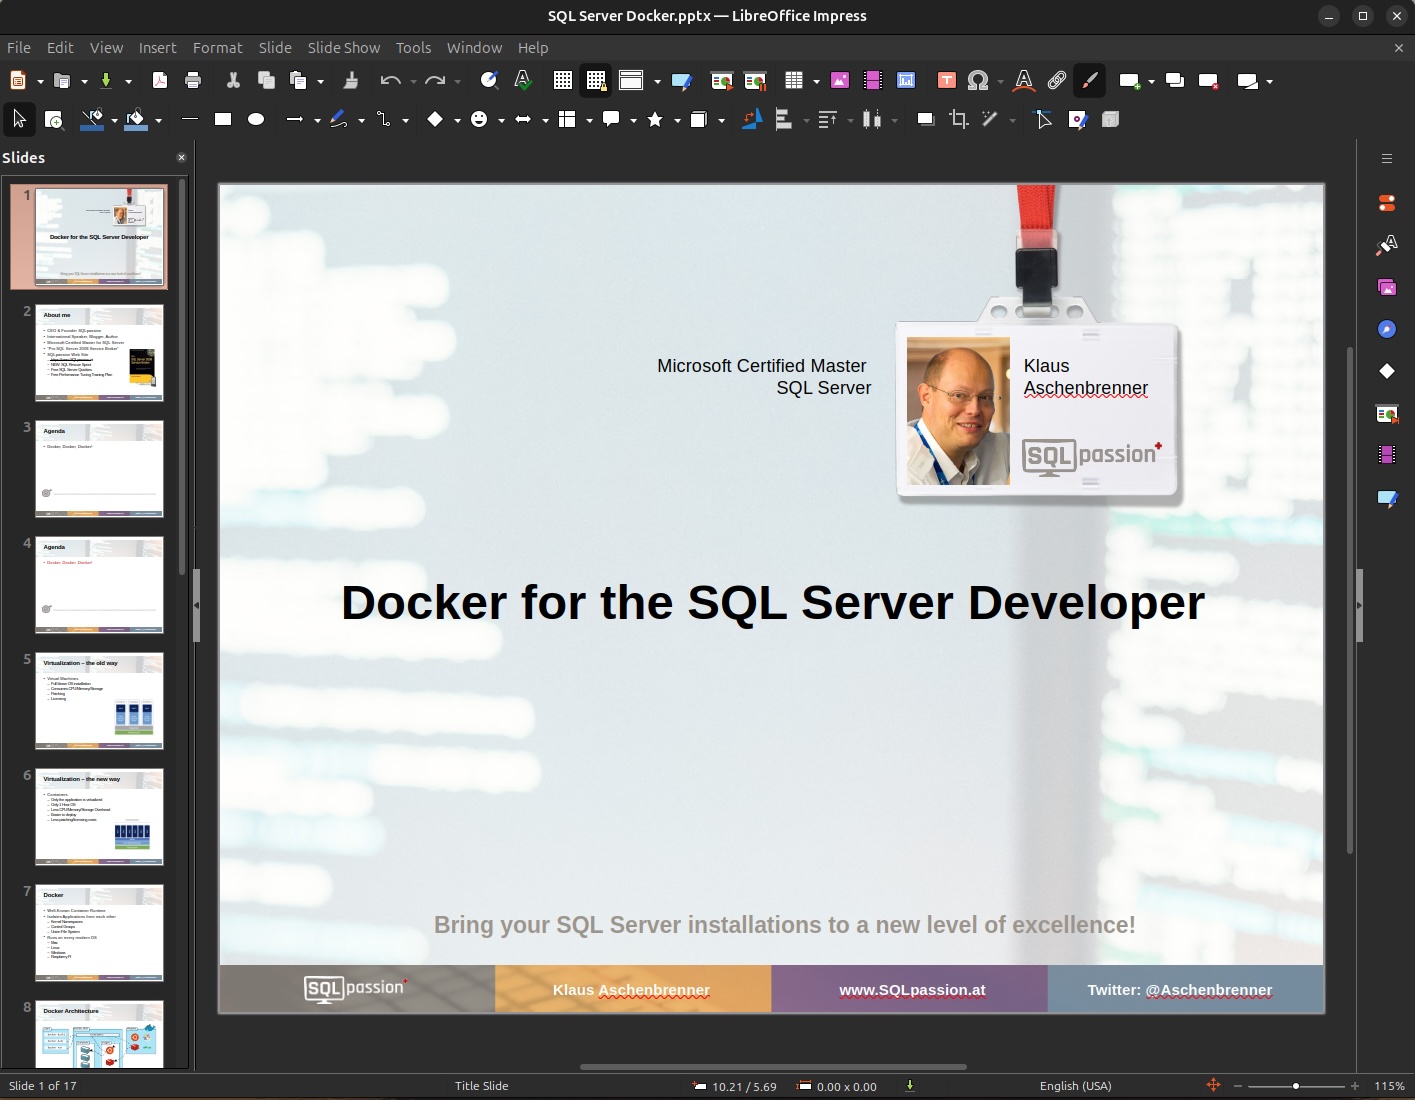1415x1100 pixels.
Task: Toggle Show Draw Functions brush
Action: (x=1090, y=81)
